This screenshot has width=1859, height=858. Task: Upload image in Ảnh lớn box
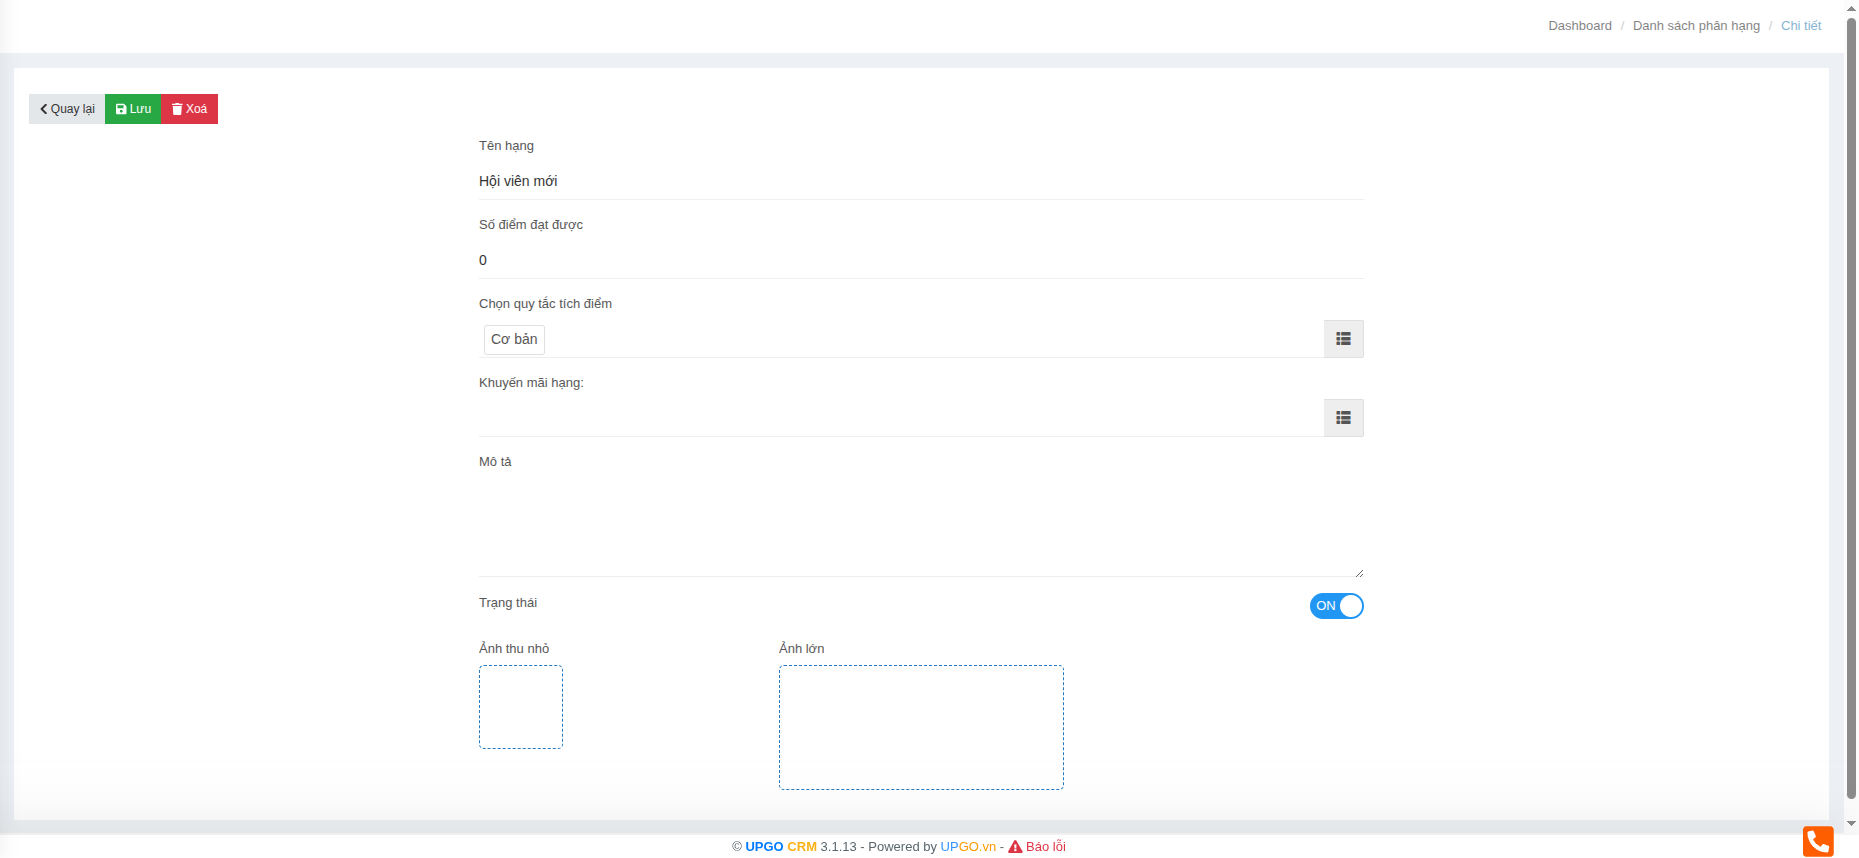[x=921, y=728]
